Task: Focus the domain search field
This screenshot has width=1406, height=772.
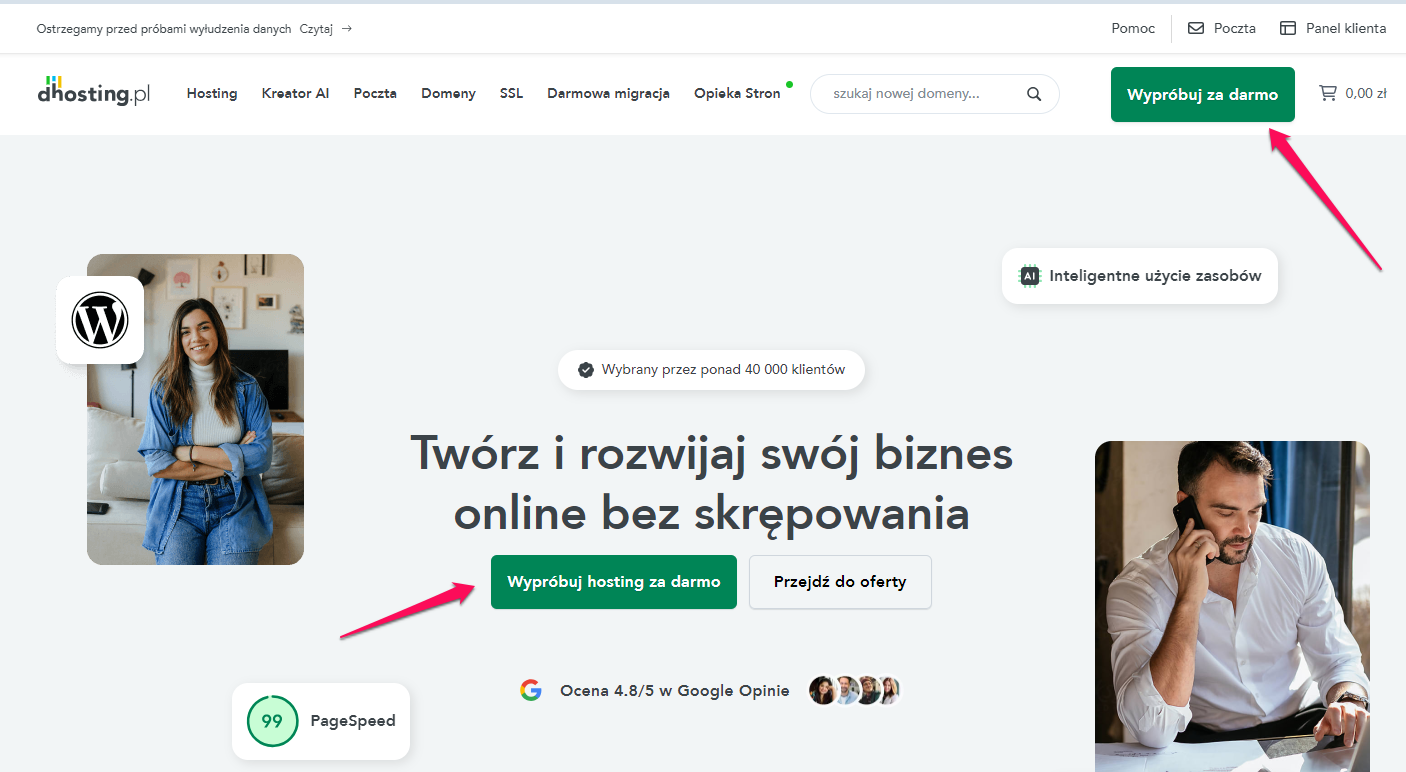Action: click(x=934, y=94)
